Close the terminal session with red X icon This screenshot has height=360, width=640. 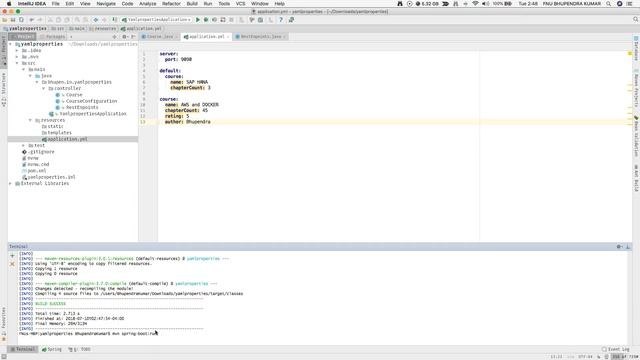coord(12,264)
